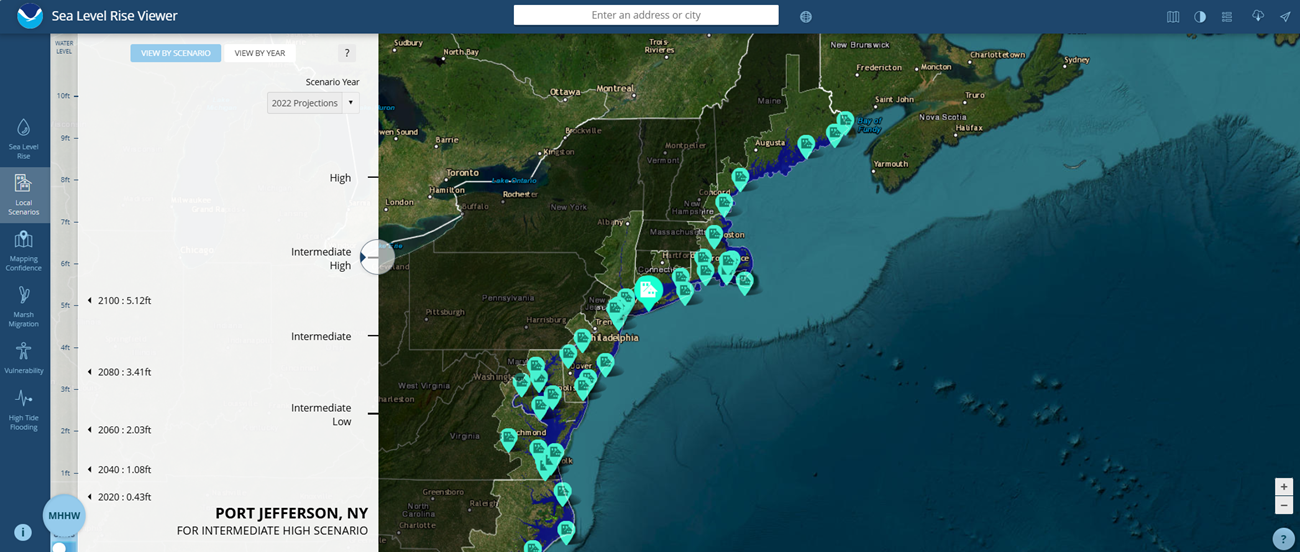Viewport: 1300px width, 552px height.
Task: Open the legend list icon
Action: pos(1227,17)
